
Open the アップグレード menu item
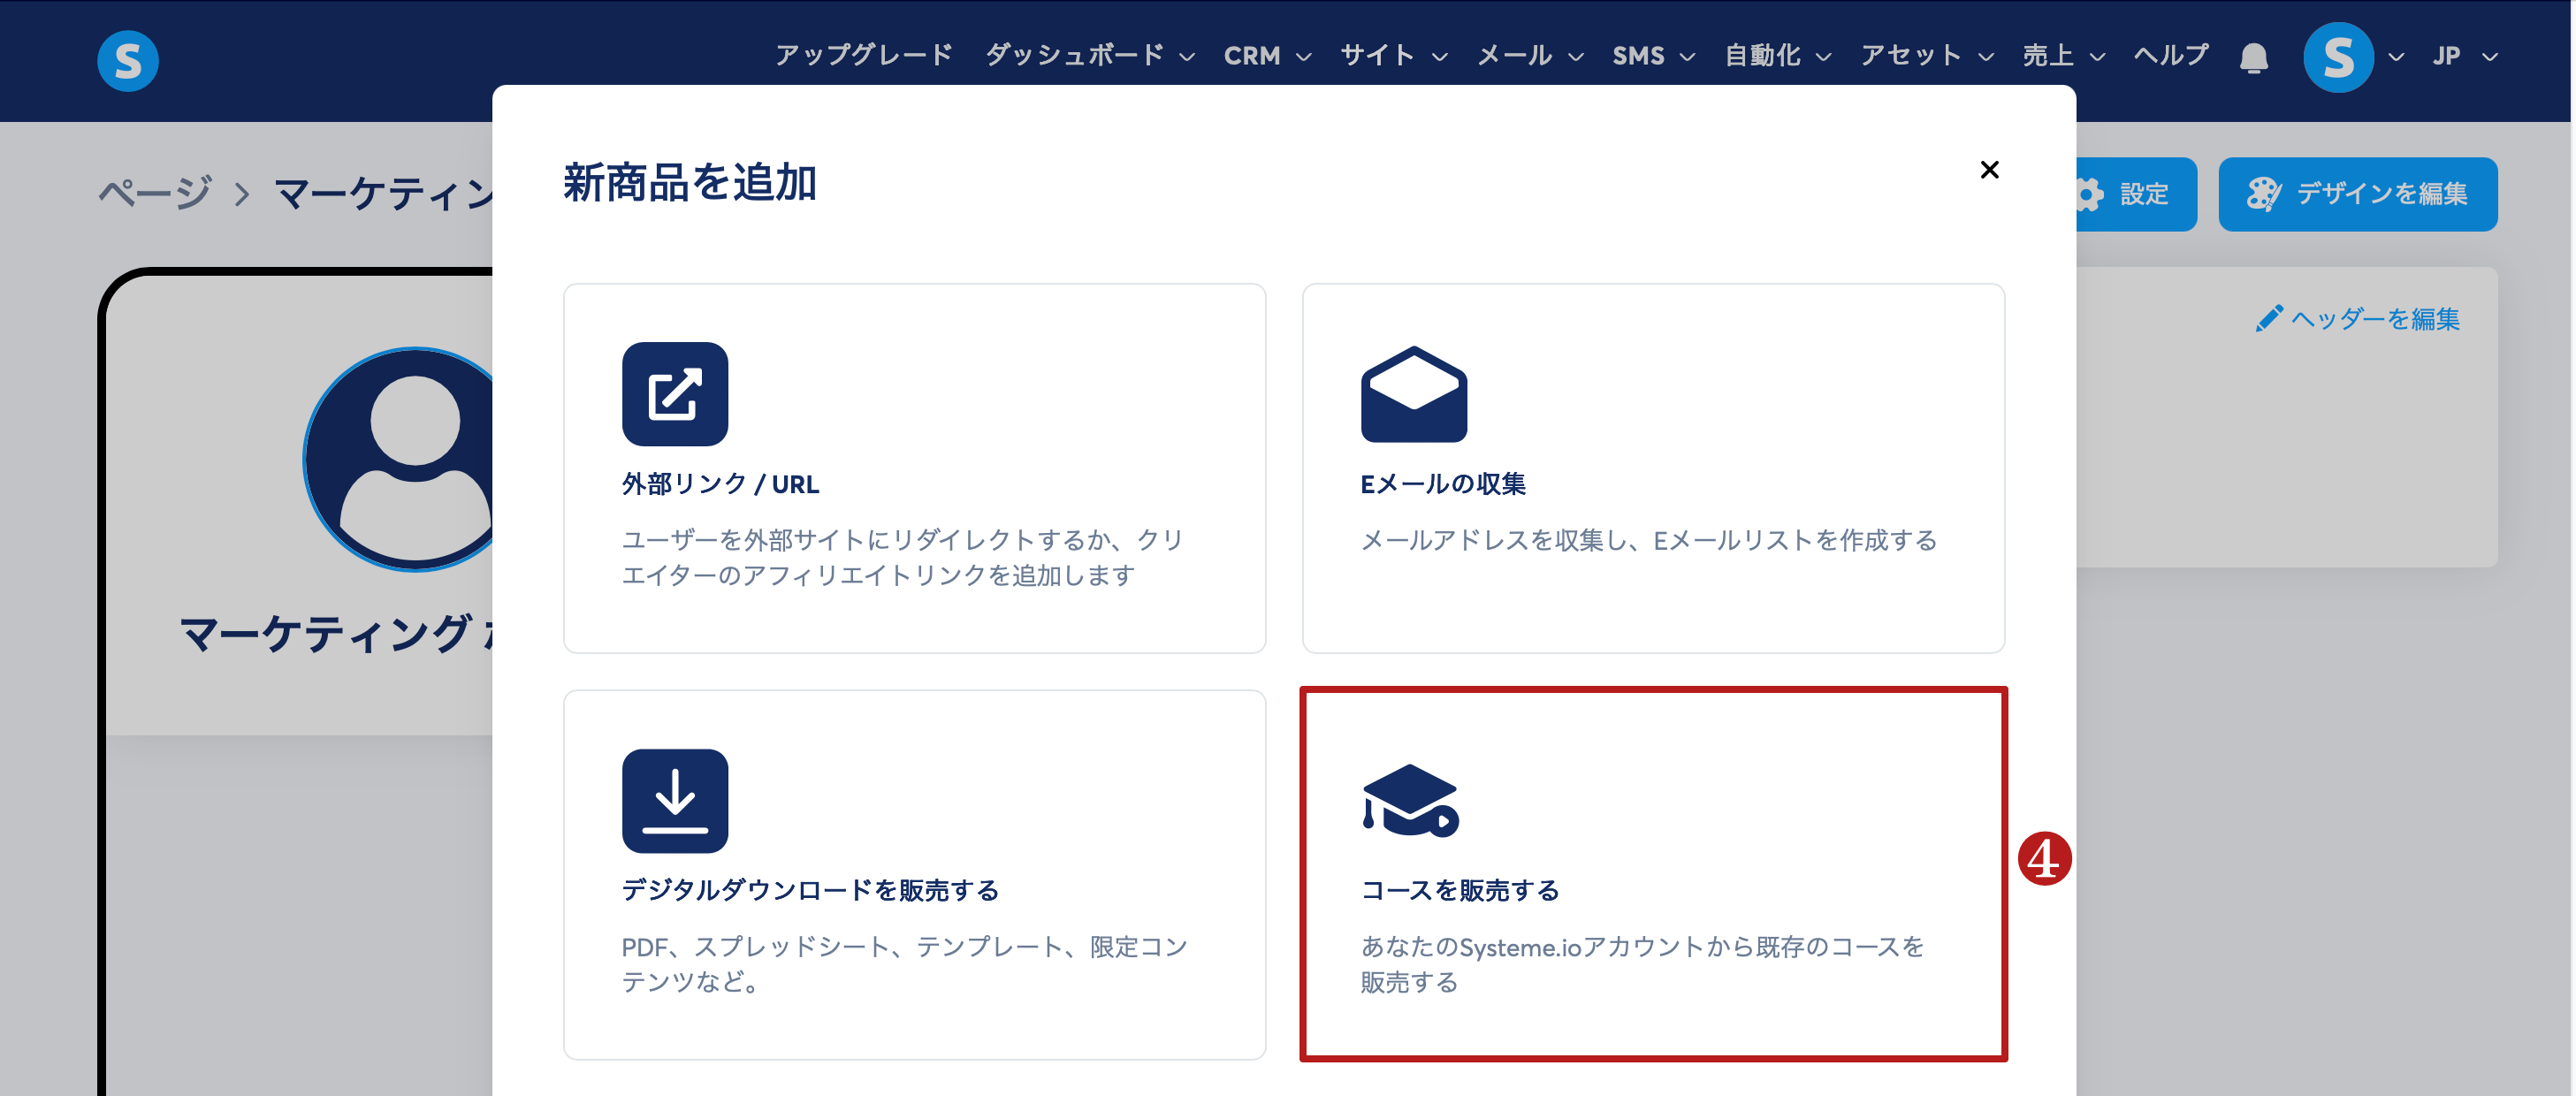864,55
